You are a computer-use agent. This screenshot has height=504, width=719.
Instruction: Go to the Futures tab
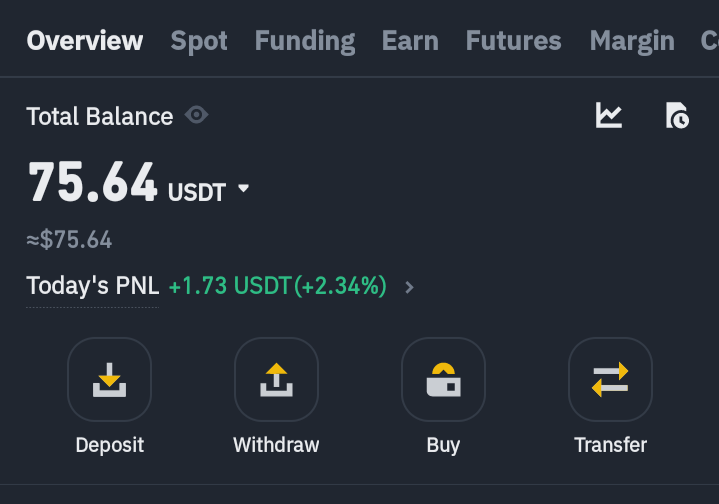[514, 41]
